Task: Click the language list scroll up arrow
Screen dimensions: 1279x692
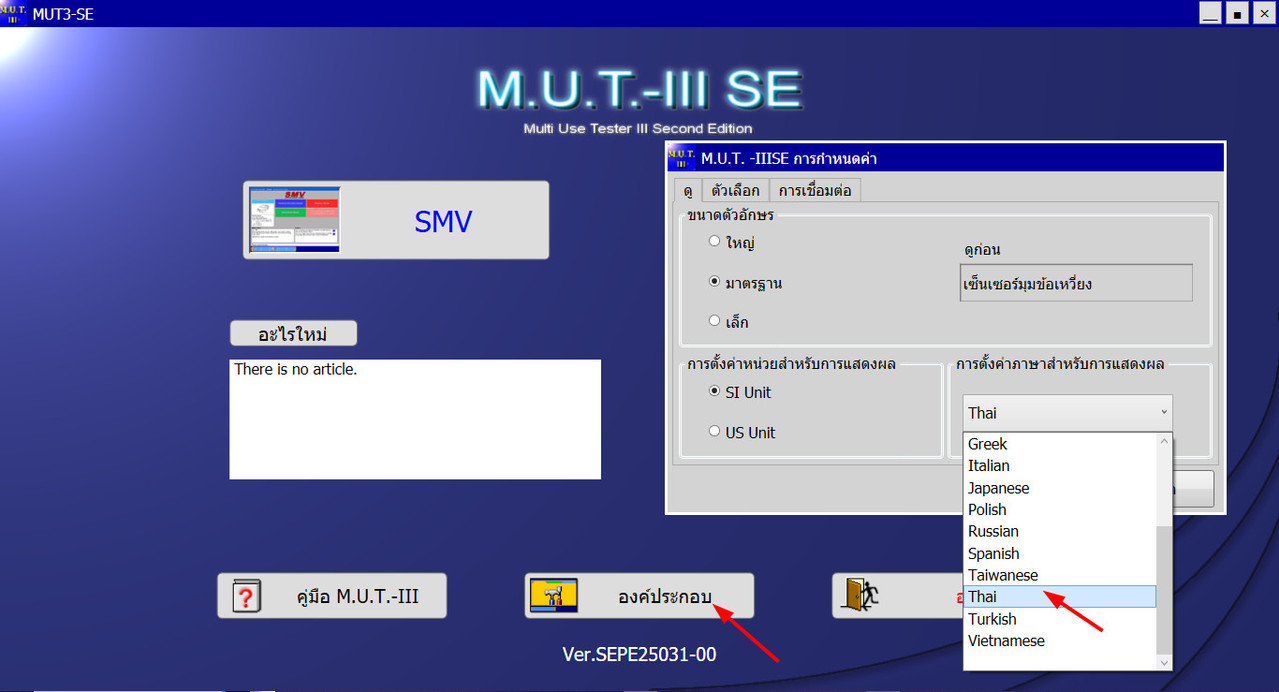Action: [1164, 441]
